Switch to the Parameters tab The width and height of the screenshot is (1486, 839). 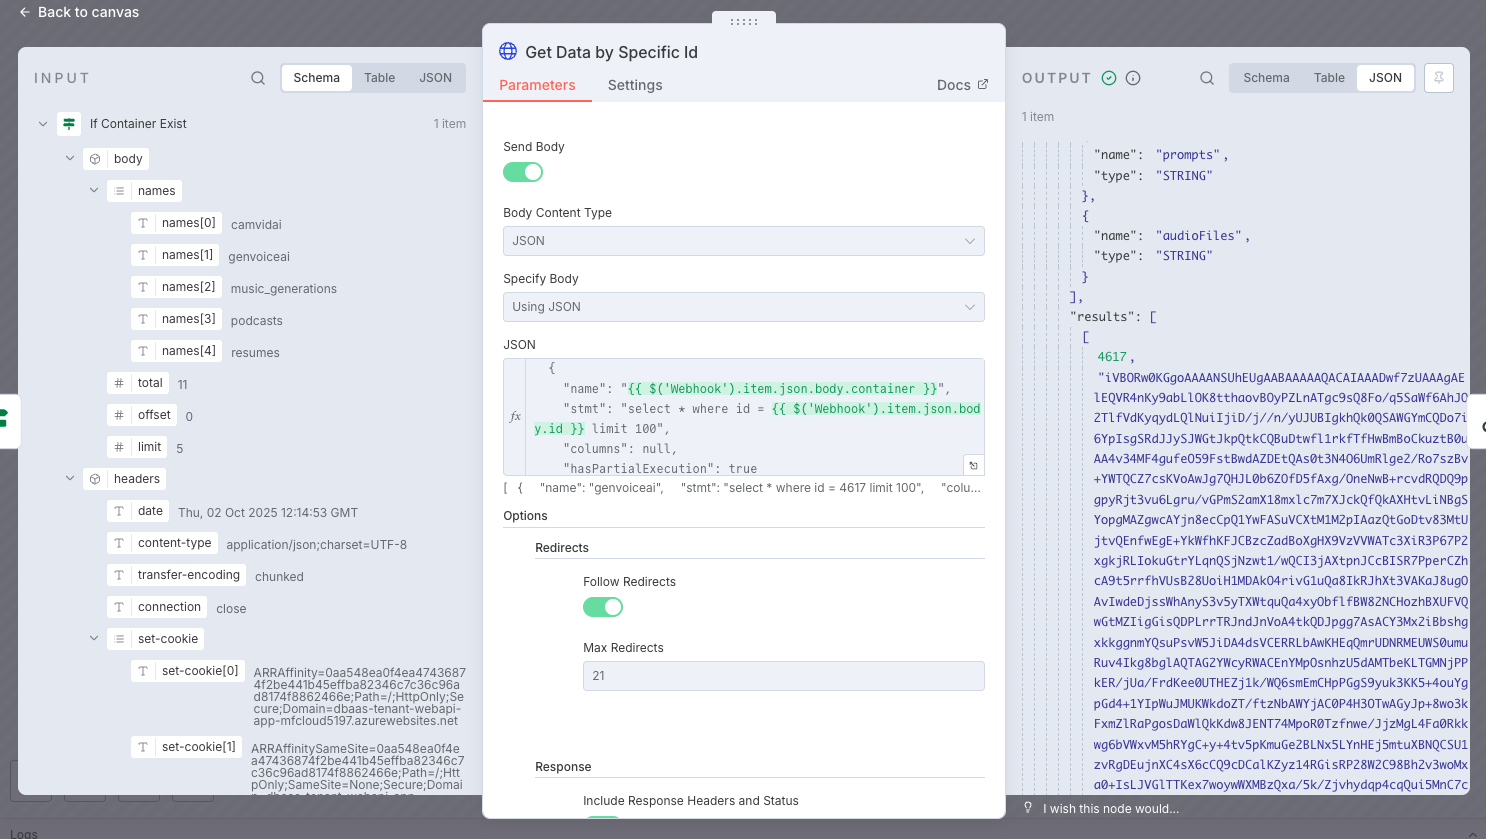(537, 85)
